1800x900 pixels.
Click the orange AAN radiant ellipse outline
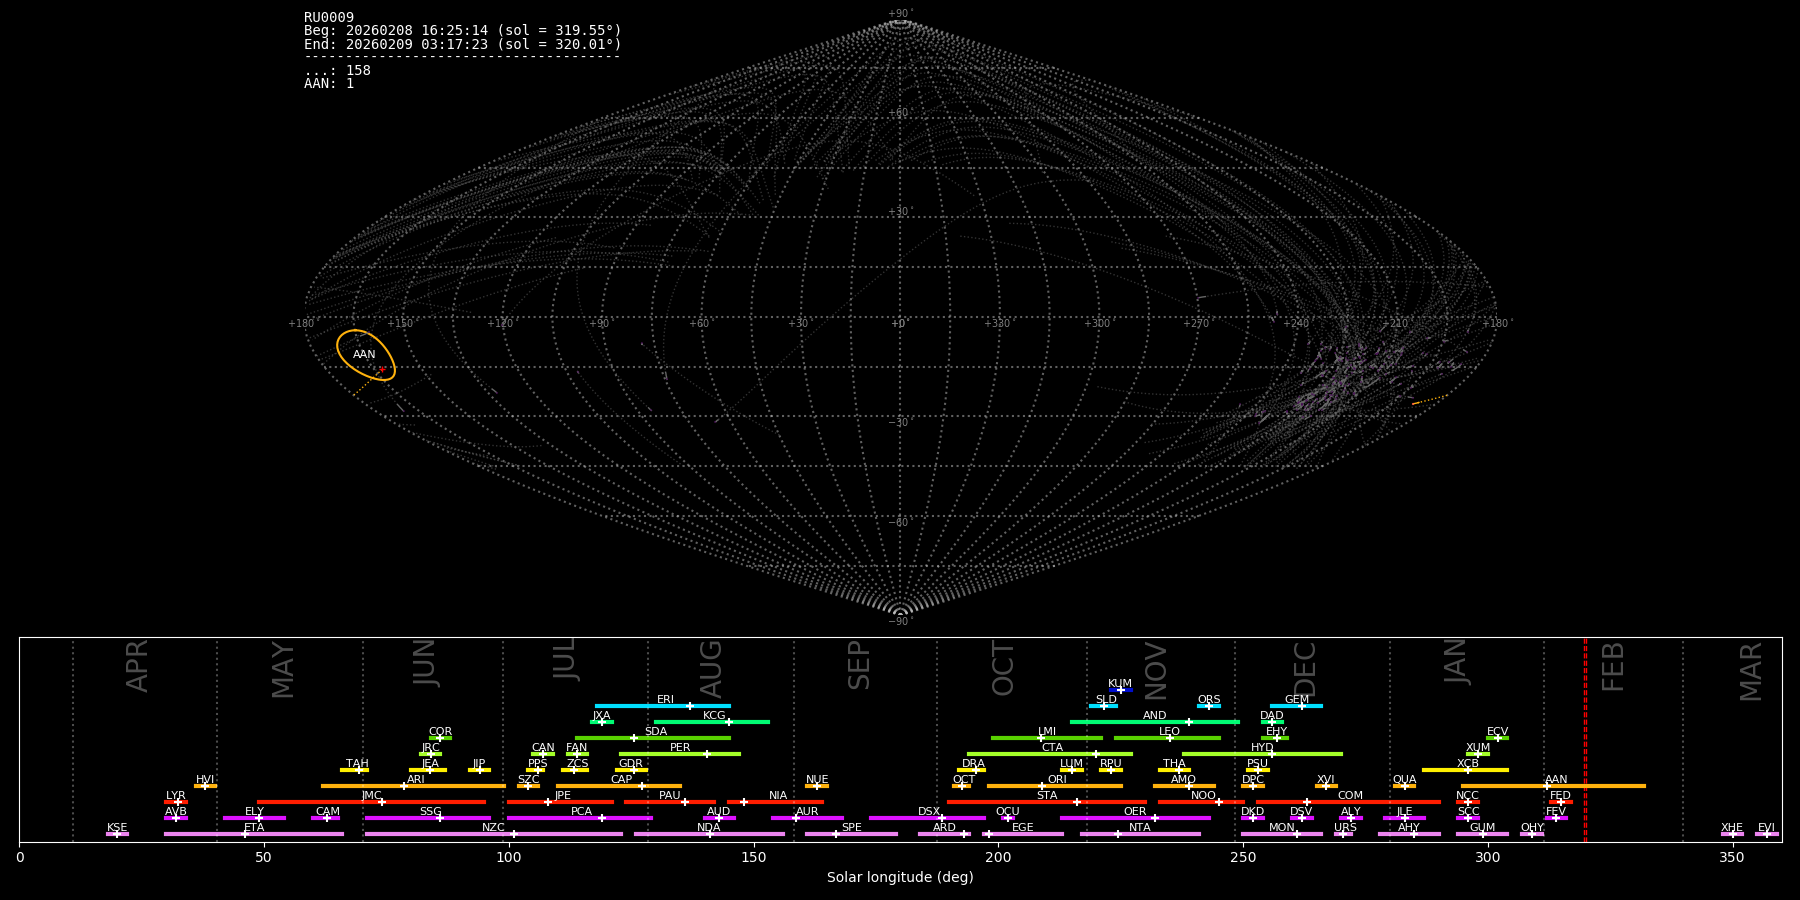pyautogui.click(x=366, y=355)
